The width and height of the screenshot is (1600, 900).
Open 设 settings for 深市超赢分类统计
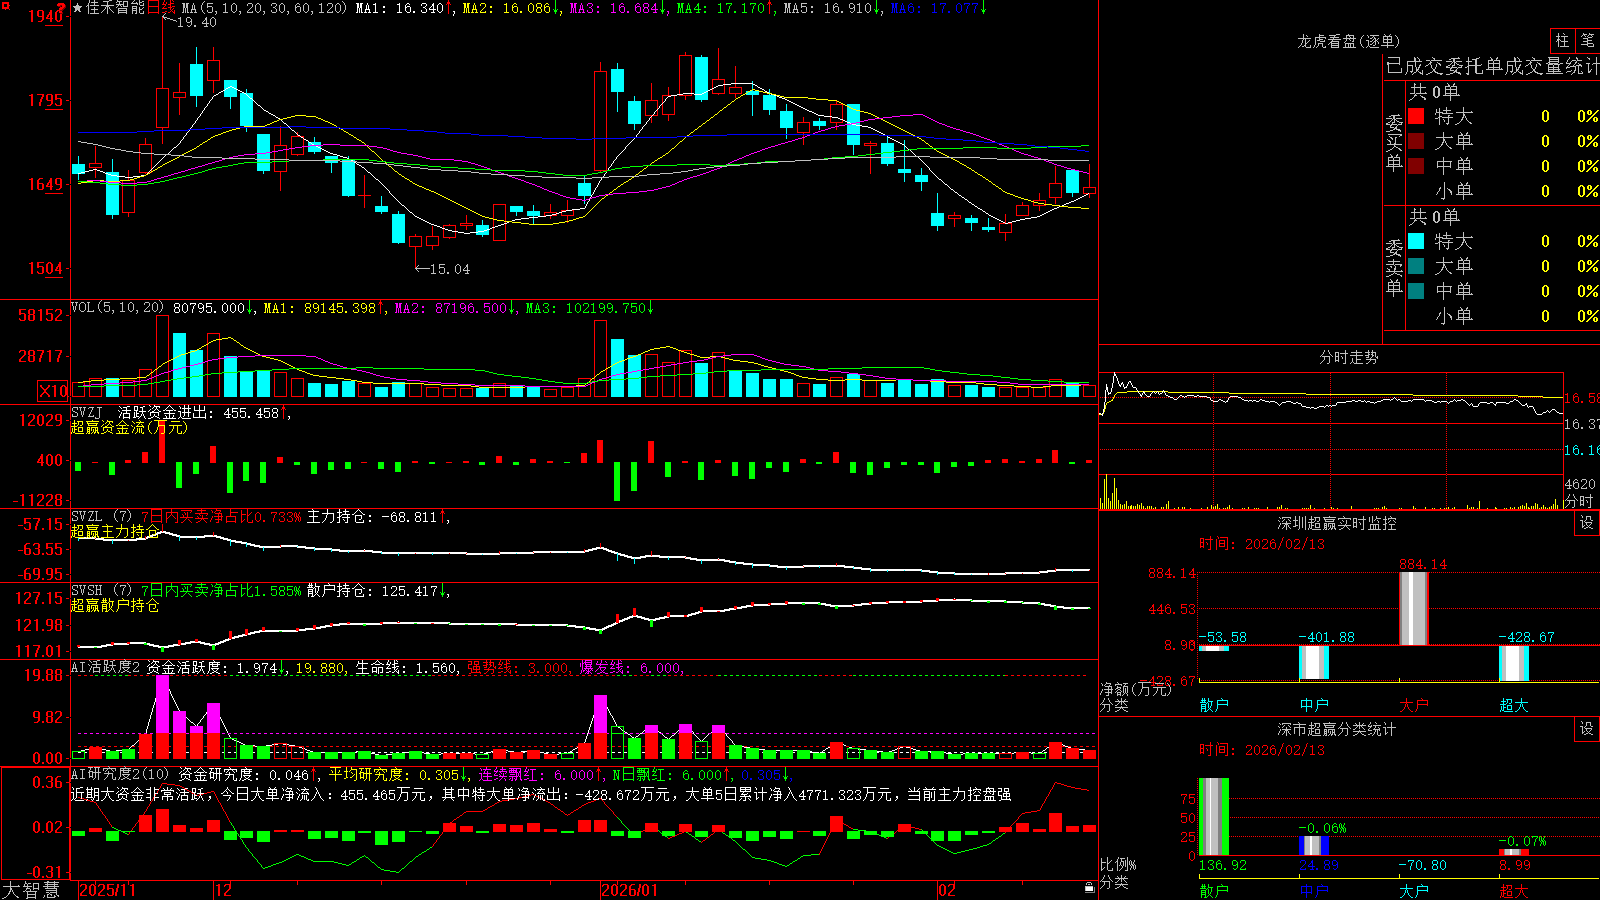[x=1586, y=729]
